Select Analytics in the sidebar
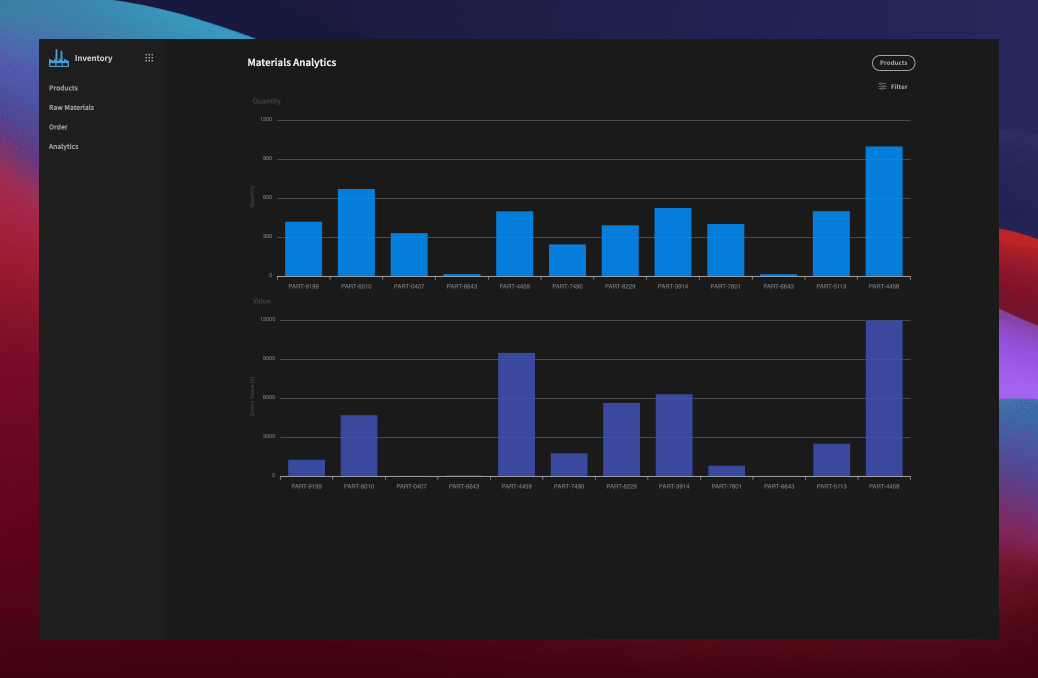Viewport: 1038px width, 678px height. pyautogui.click(x=62, y=146)
